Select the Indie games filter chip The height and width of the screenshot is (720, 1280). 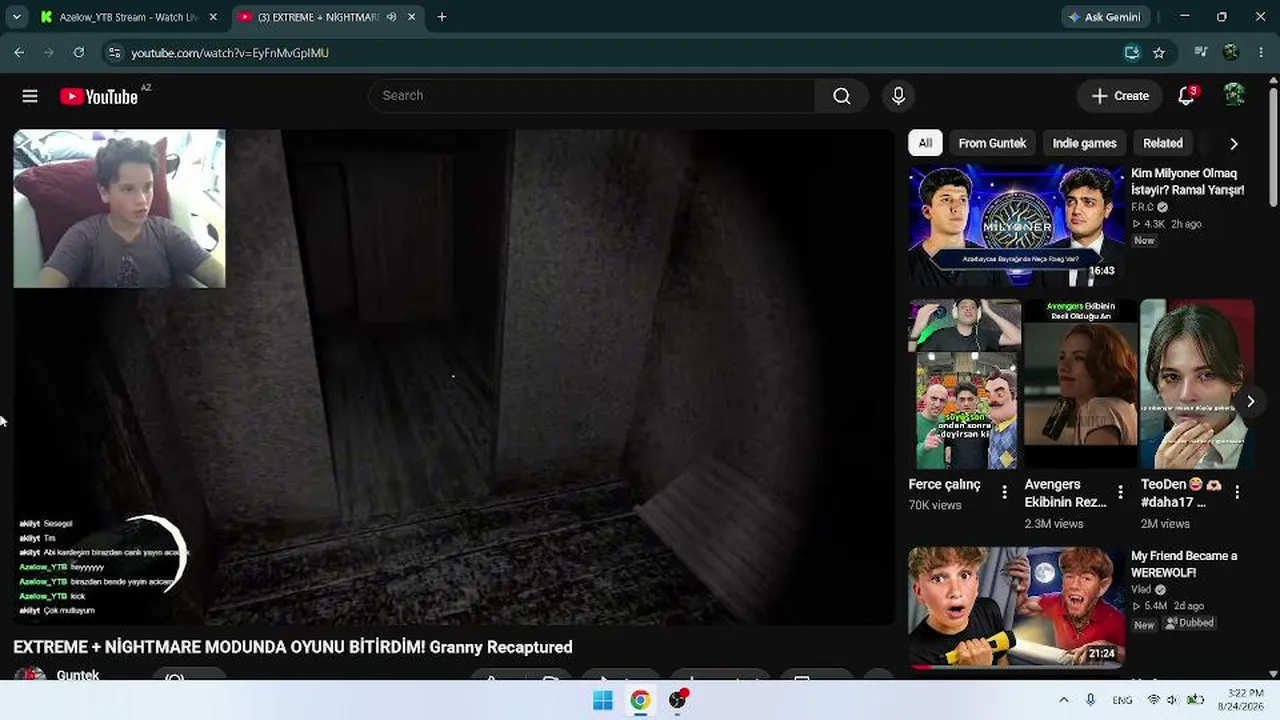click(1084, 143)
